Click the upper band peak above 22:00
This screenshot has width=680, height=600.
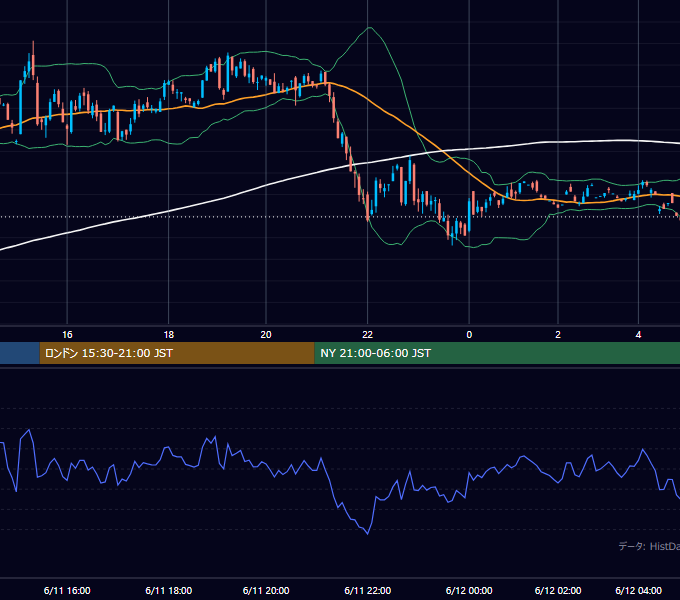369,28
